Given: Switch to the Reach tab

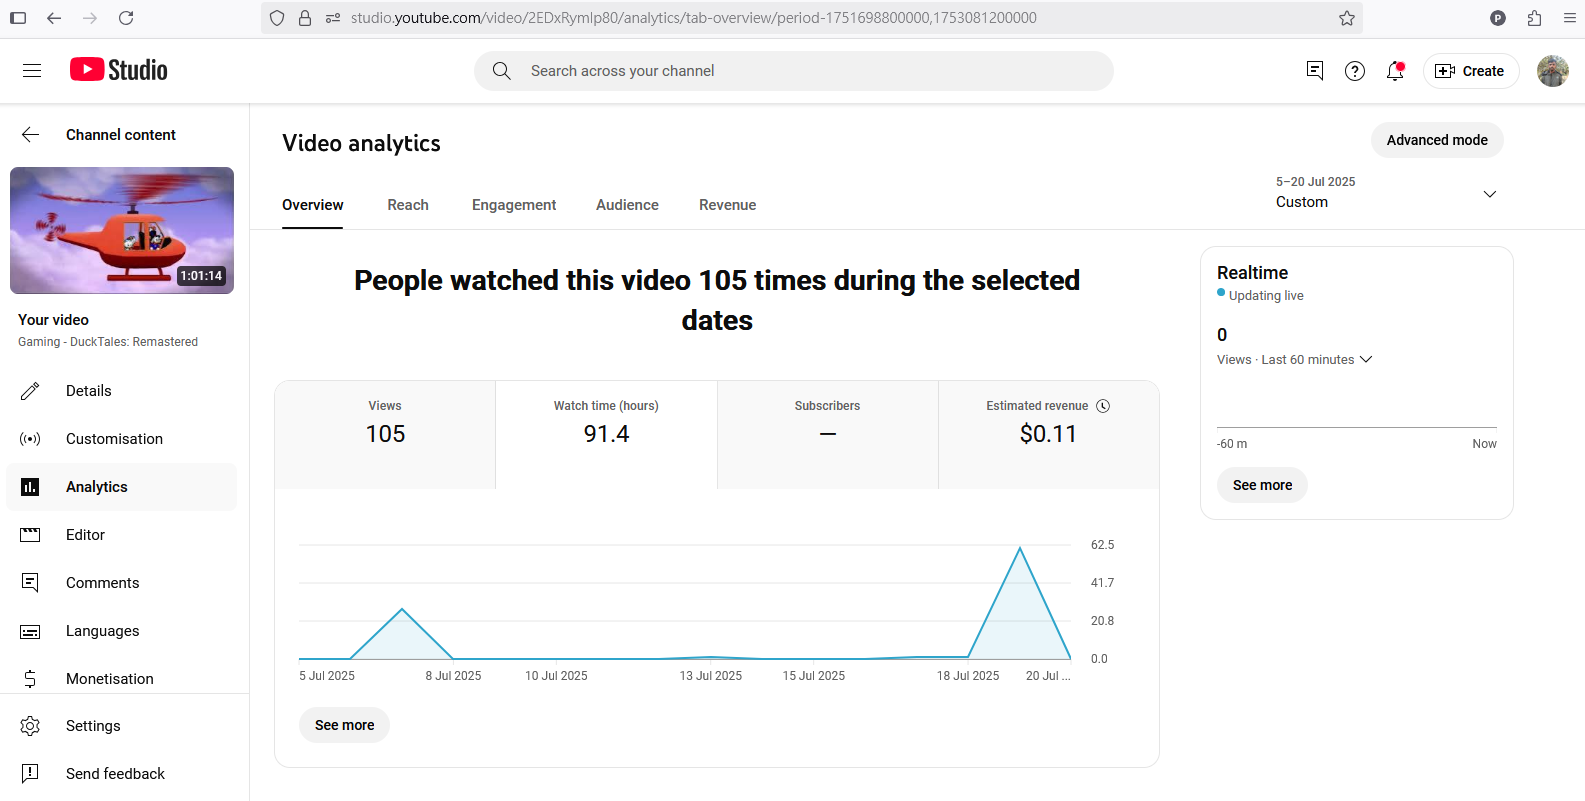Looking at the screenshot, I should tap(408, 205).
